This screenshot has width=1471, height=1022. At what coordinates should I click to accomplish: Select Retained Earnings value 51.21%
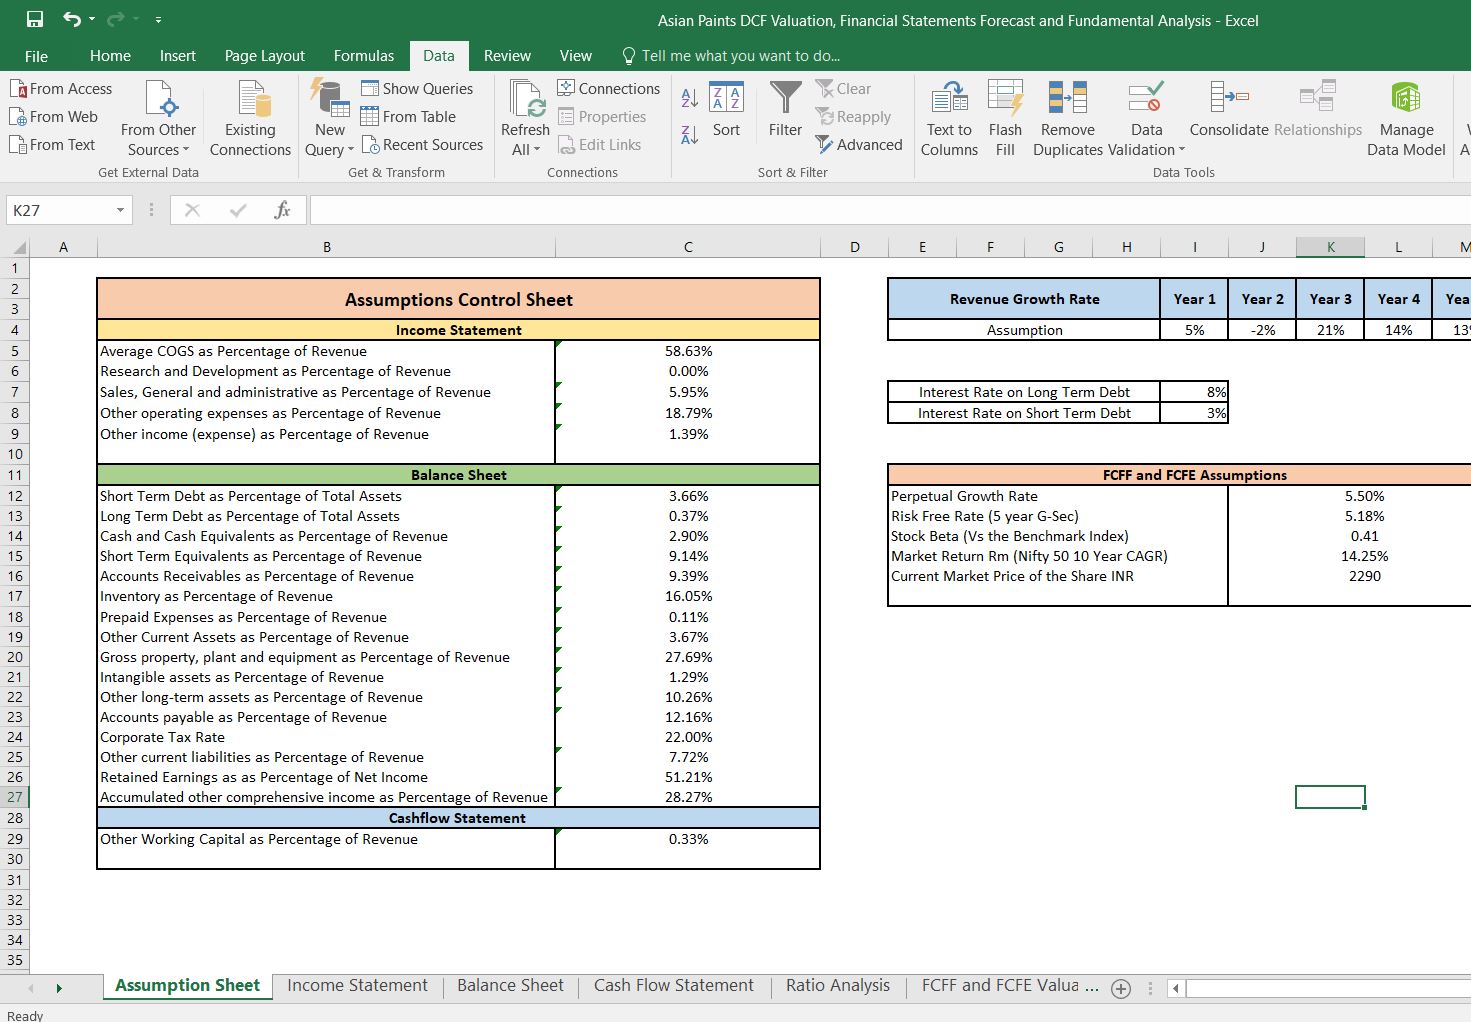pyautogui.click(x=688, y=777)
